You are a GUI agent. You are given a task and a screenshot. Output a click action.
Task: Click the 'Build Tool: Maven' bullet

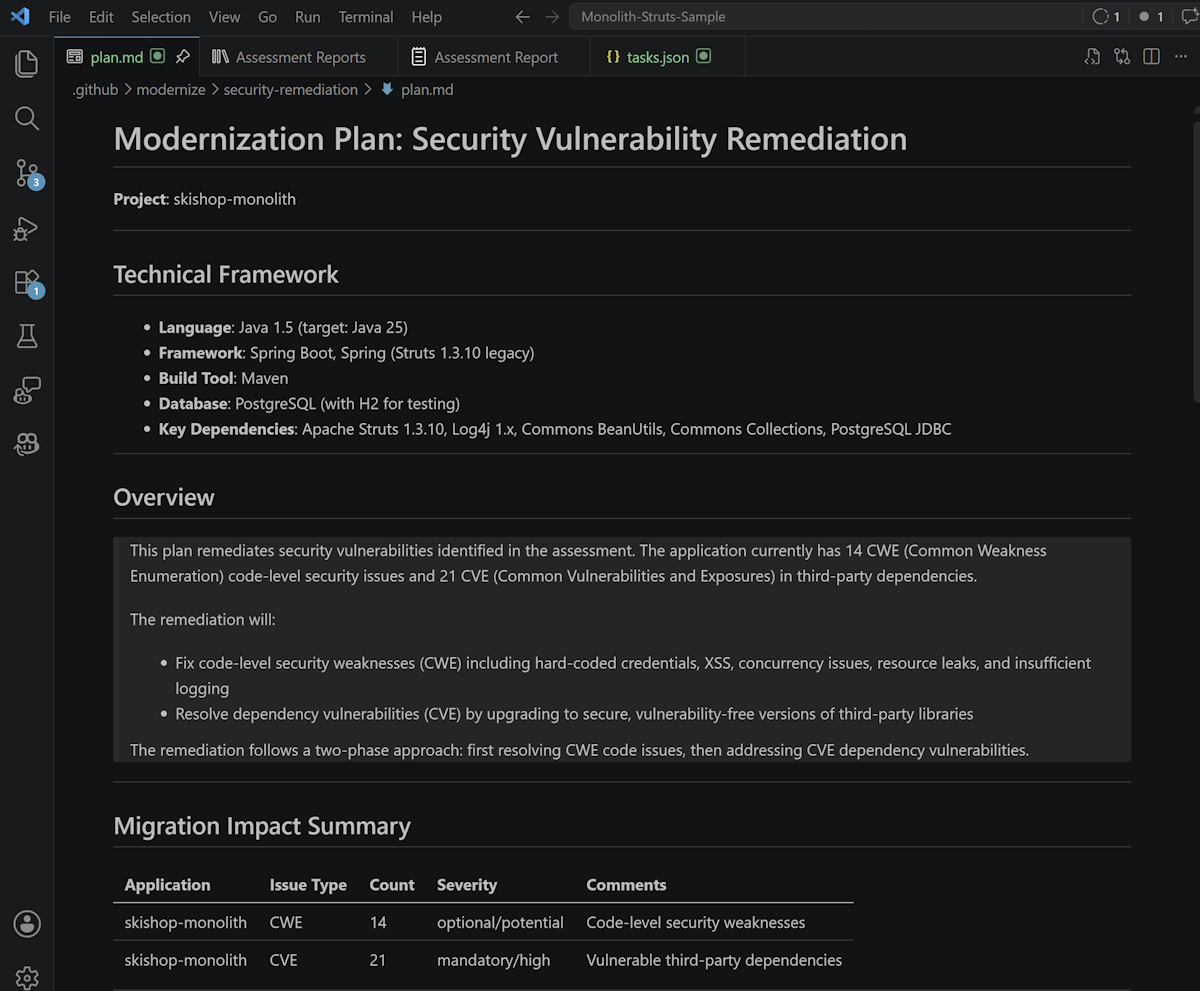[223, 378]
